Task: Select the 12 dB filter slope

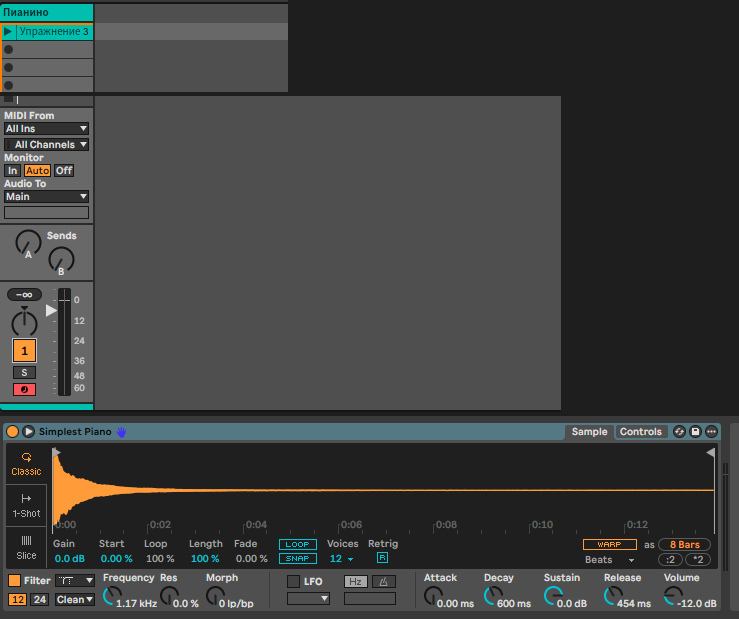Action: [x=18, y=600]
